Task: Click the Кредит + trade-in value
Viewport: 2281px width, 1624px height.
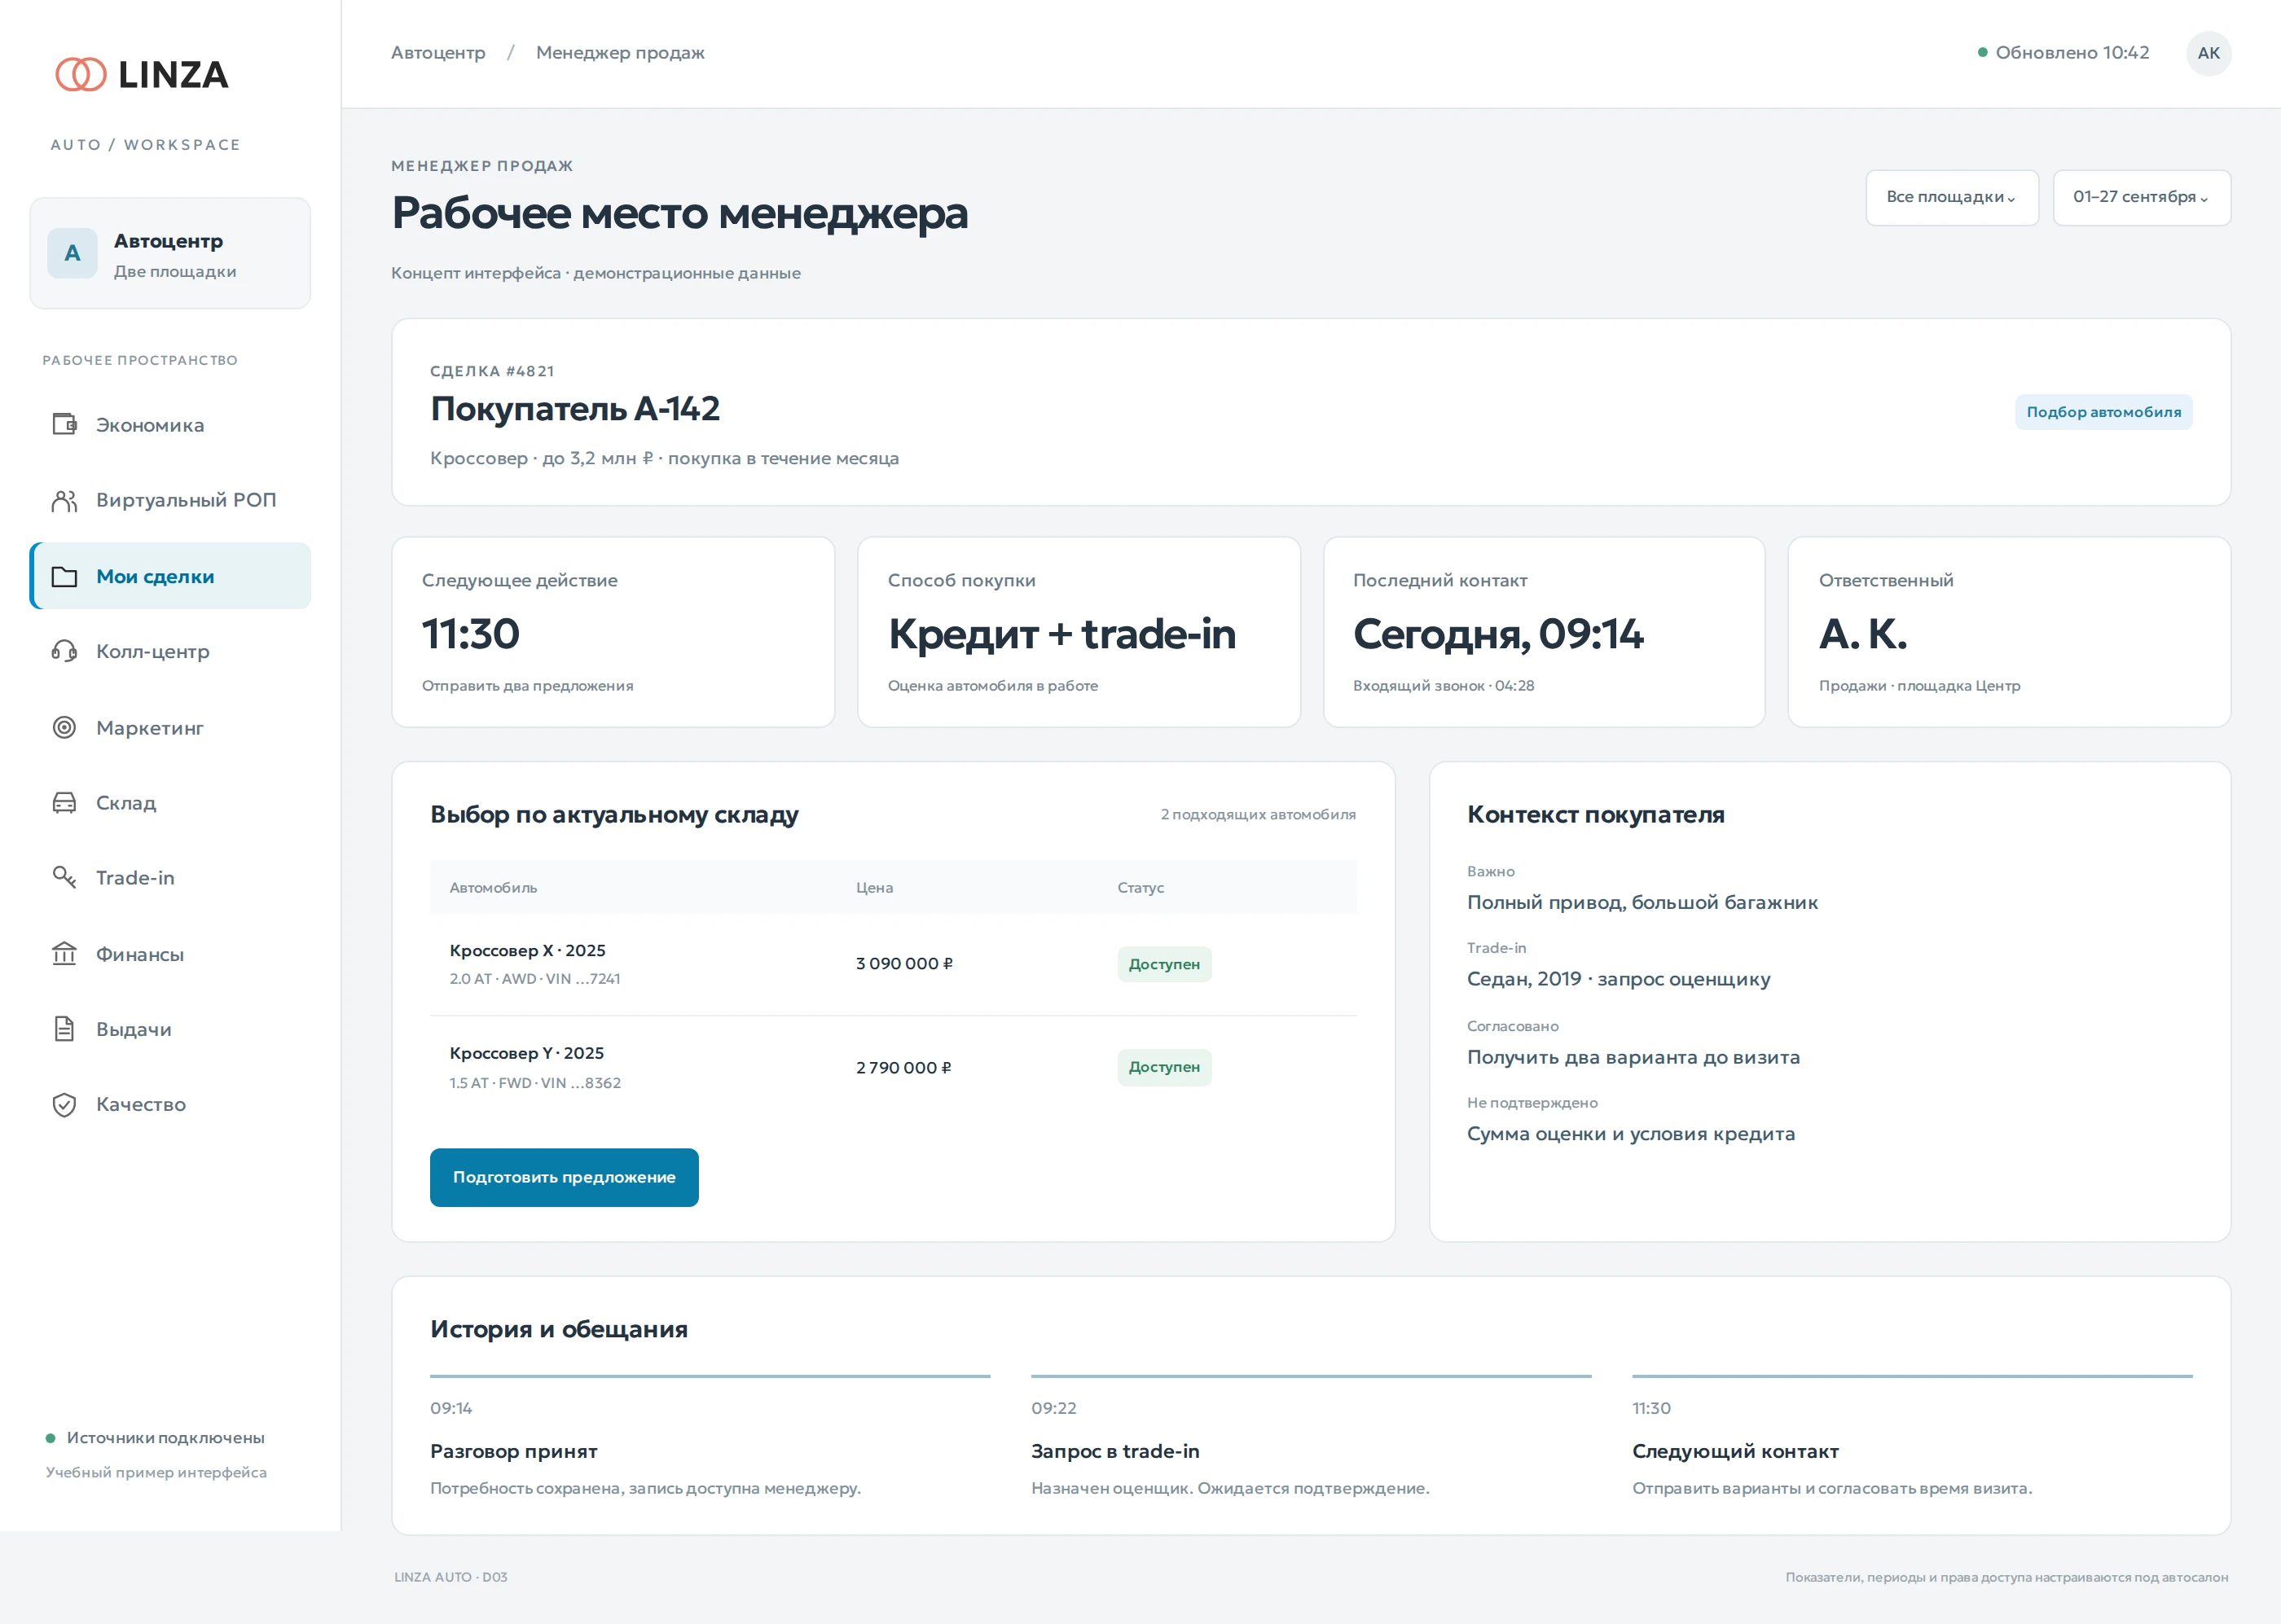Action: (1061, 634)
